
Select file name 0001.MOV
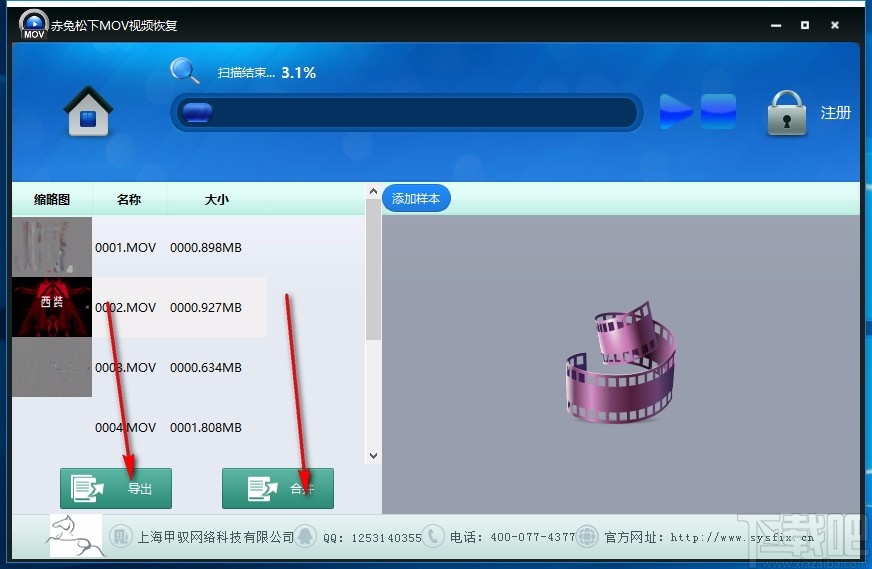pyautogui.click(x=126, y=248)
